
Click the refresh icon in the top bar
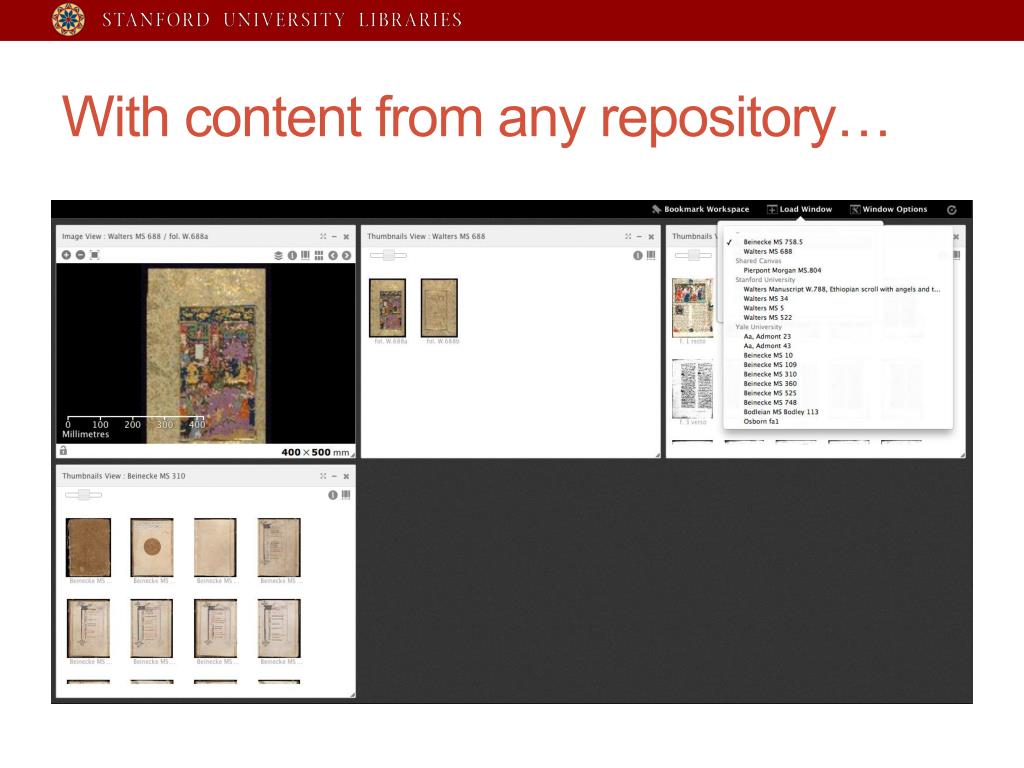[x=952, y=210]
